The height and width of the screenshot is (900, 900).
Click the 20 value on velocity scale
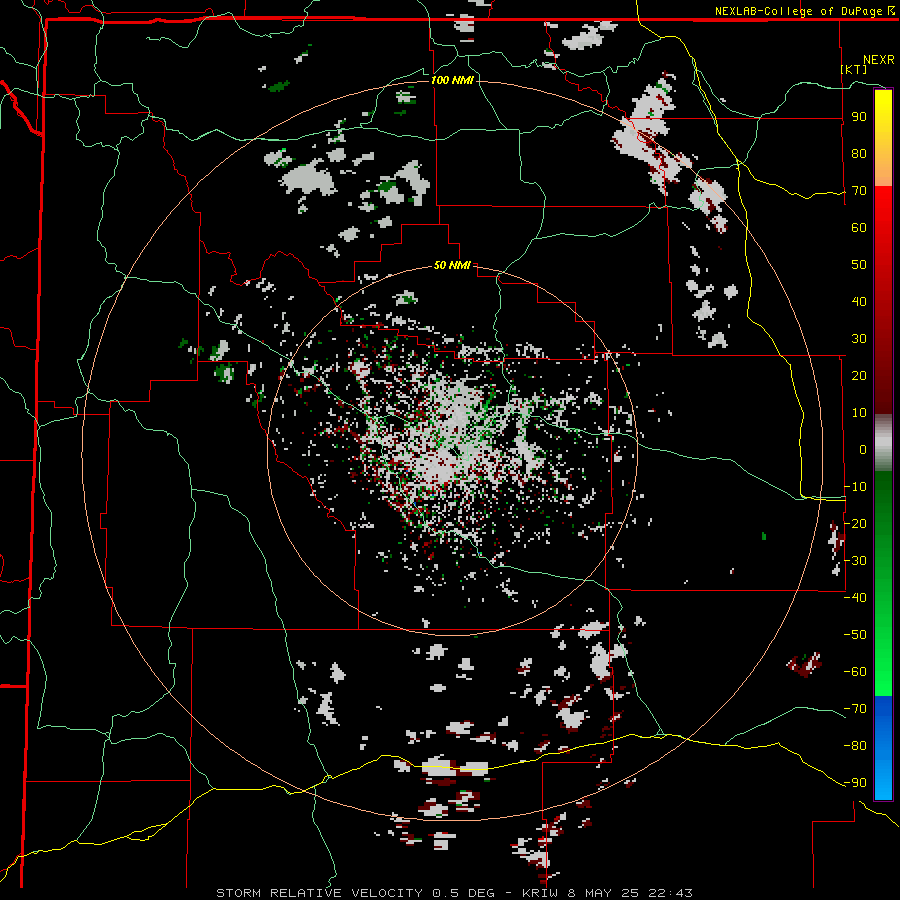click(x=859, y=376)
